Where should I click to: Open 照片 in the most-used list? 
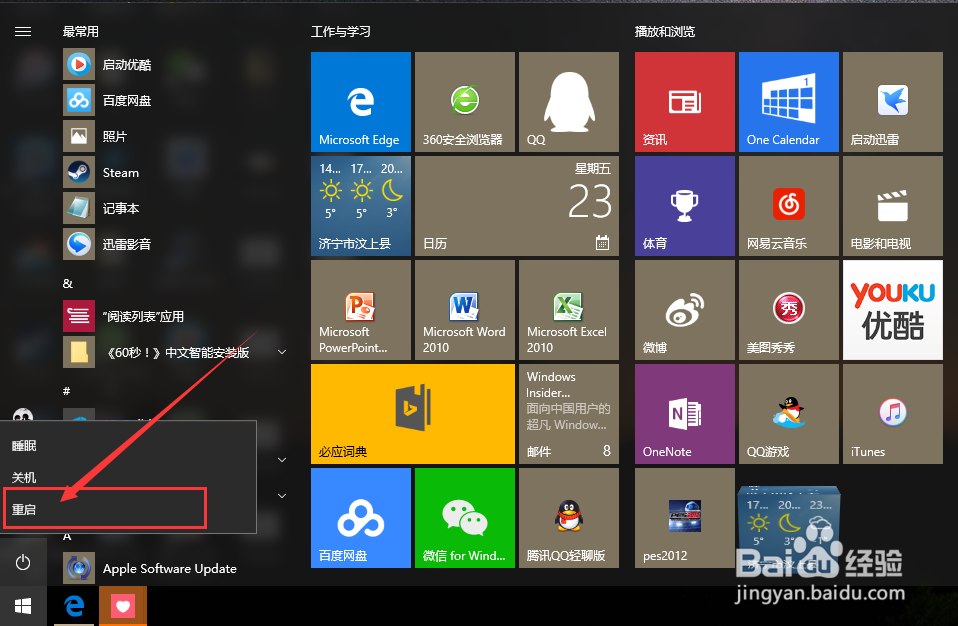click(x=177, y=136)
